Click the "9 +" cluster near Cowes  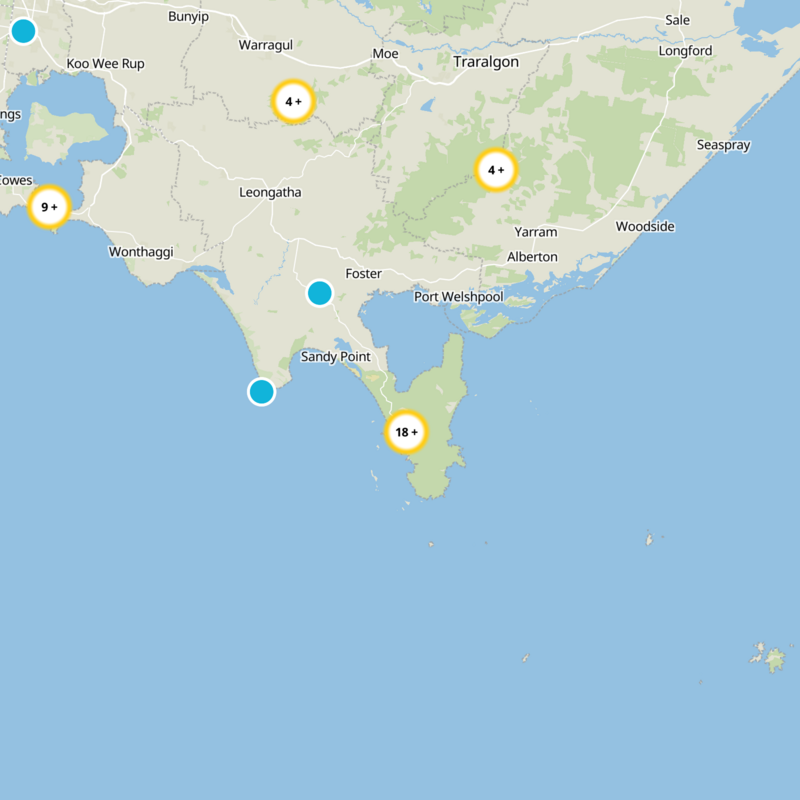click(x=48, y=205)
